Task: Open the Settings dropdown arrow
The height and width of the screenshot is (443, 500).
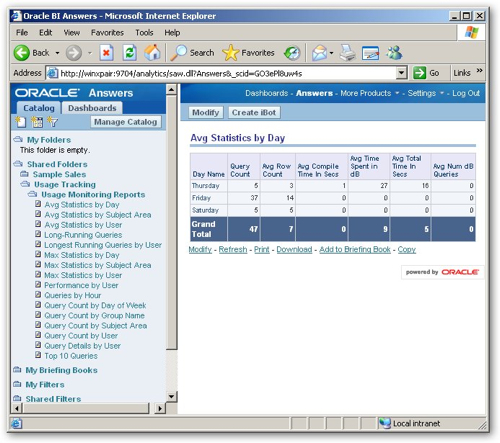Action: [x=442, y=93]
